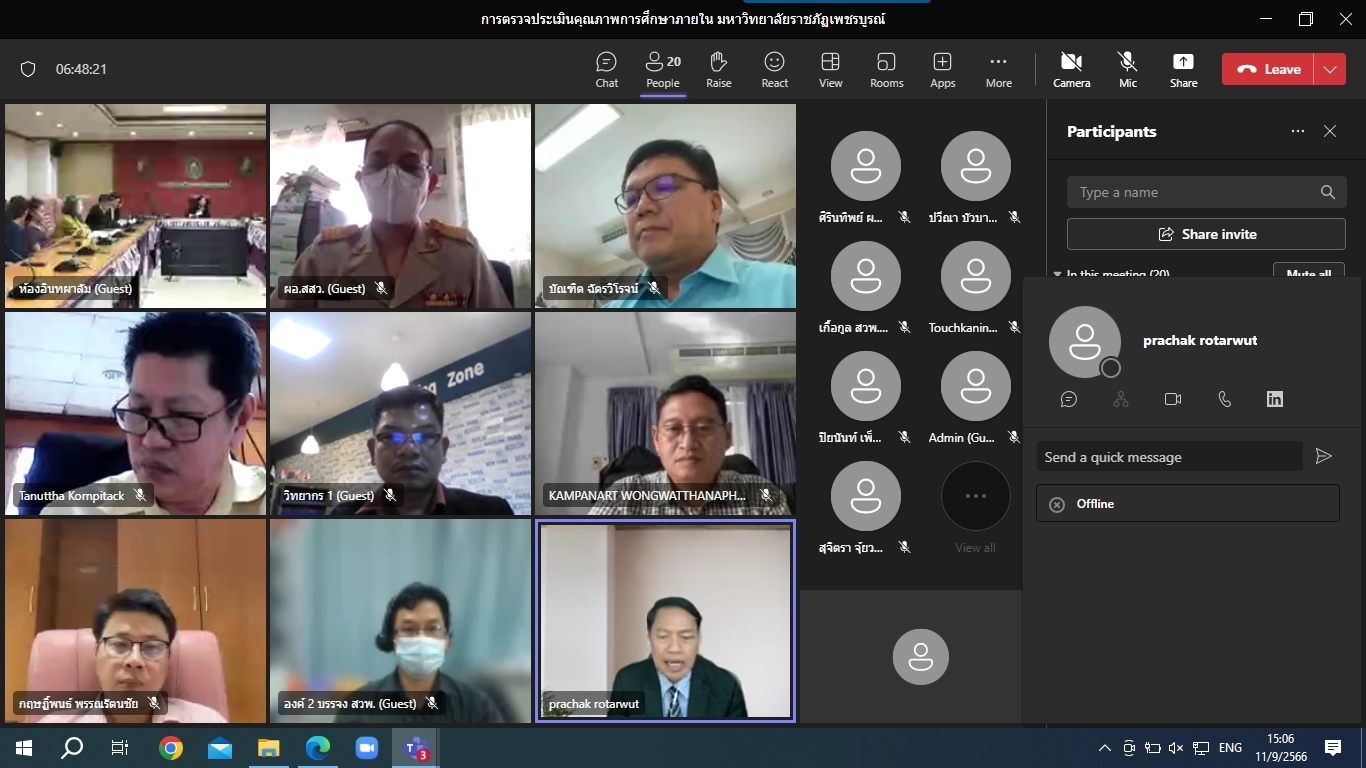
Task: Unmute the Mic
Action: point(1127,69)
